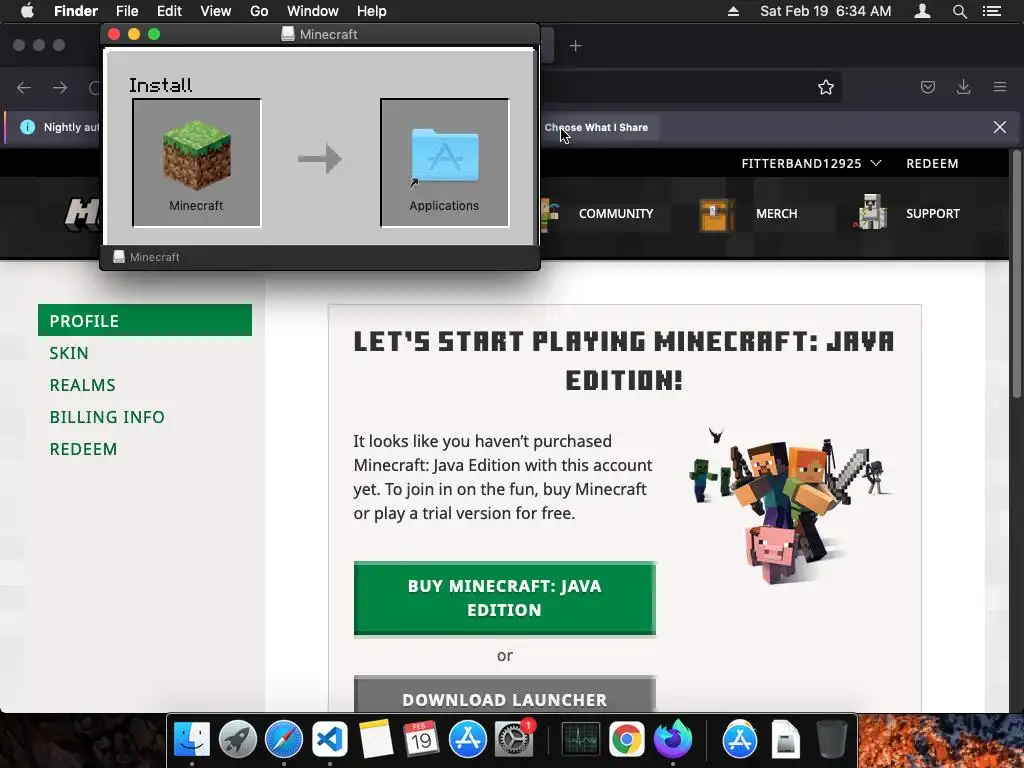The image size is (1024, 768).
Task: Select SKIN in the sidebar
Action: coord(69,353)
